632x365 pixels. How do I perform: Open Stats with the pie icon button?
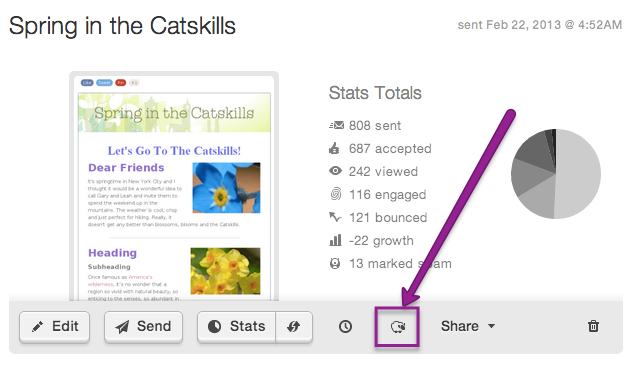tap(237, 327)
